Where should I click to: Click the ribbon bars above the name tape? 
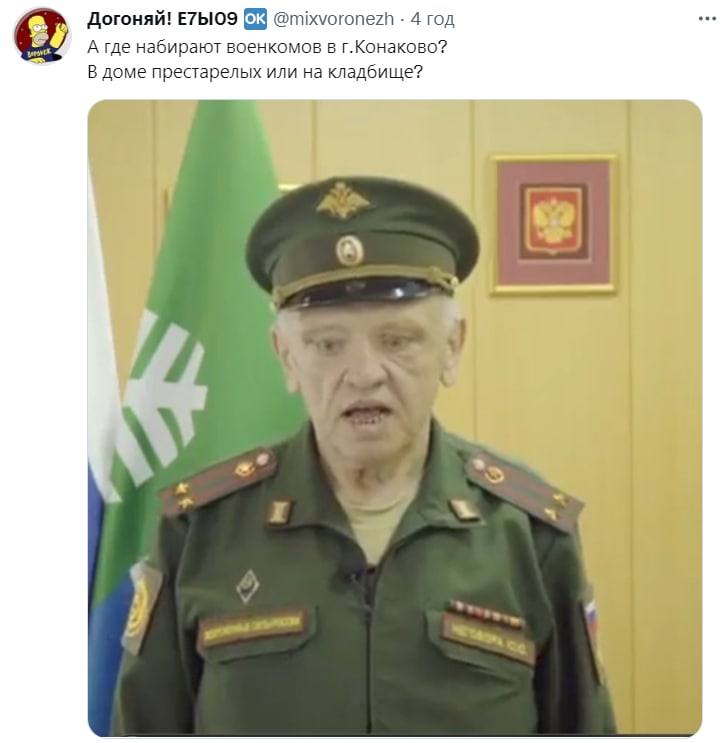[486, 612]
